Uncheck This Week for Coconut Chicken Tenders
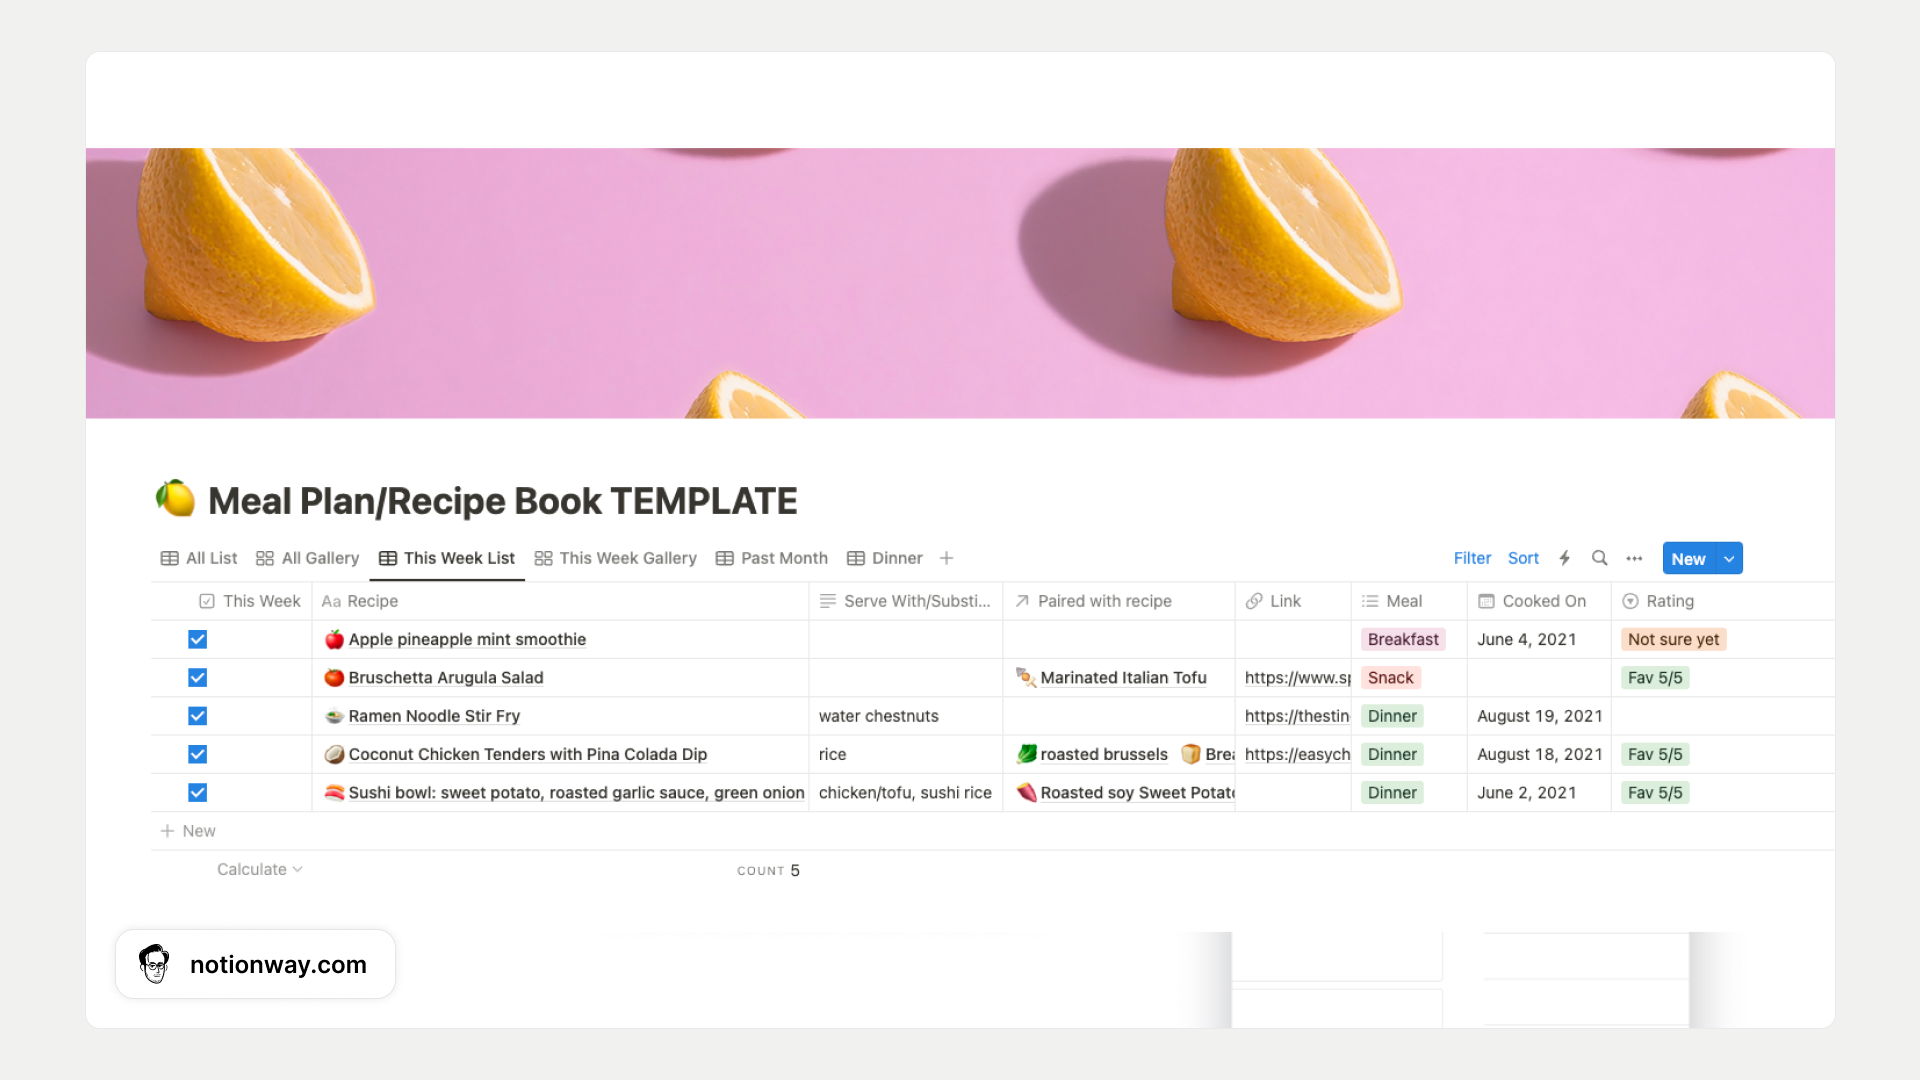The width and height of the screenshot is (1920, 1080). pos(198,754)
